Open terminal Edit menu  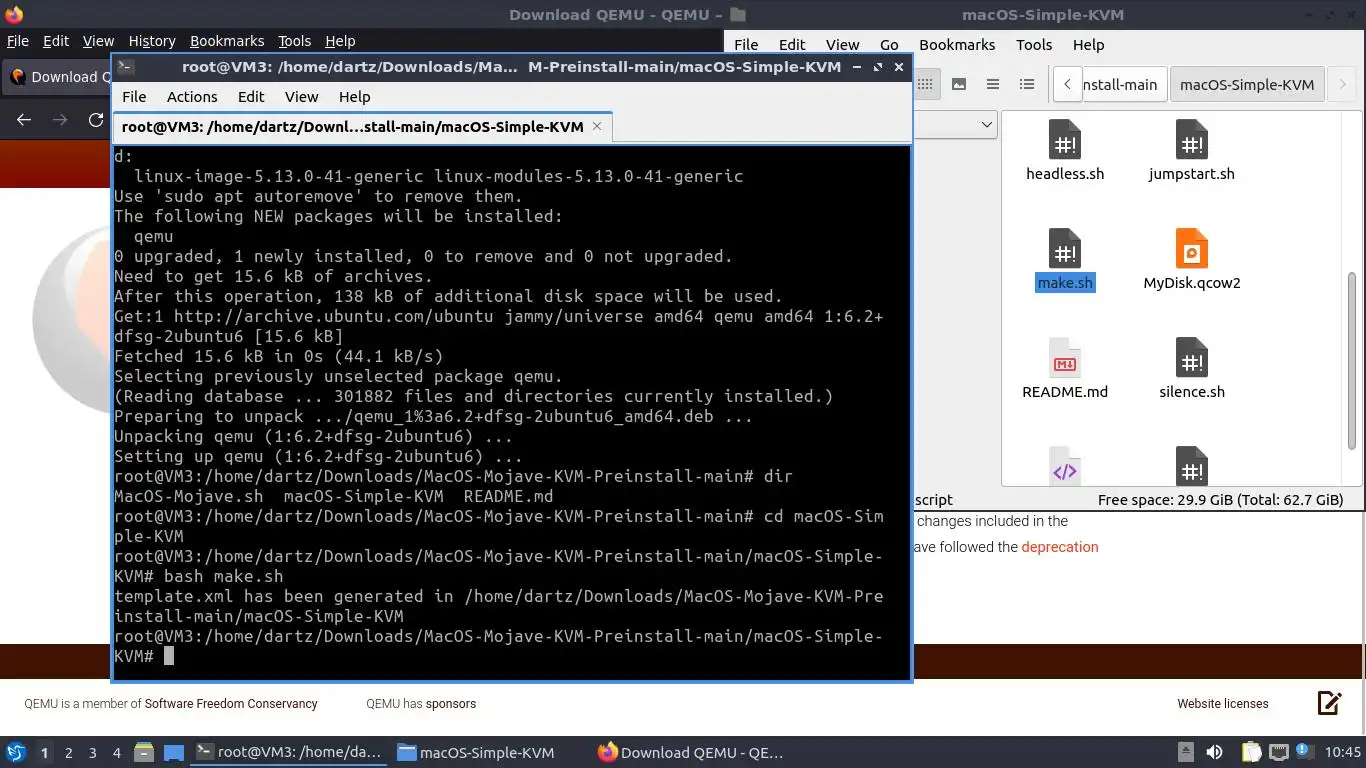pos(251,97)
